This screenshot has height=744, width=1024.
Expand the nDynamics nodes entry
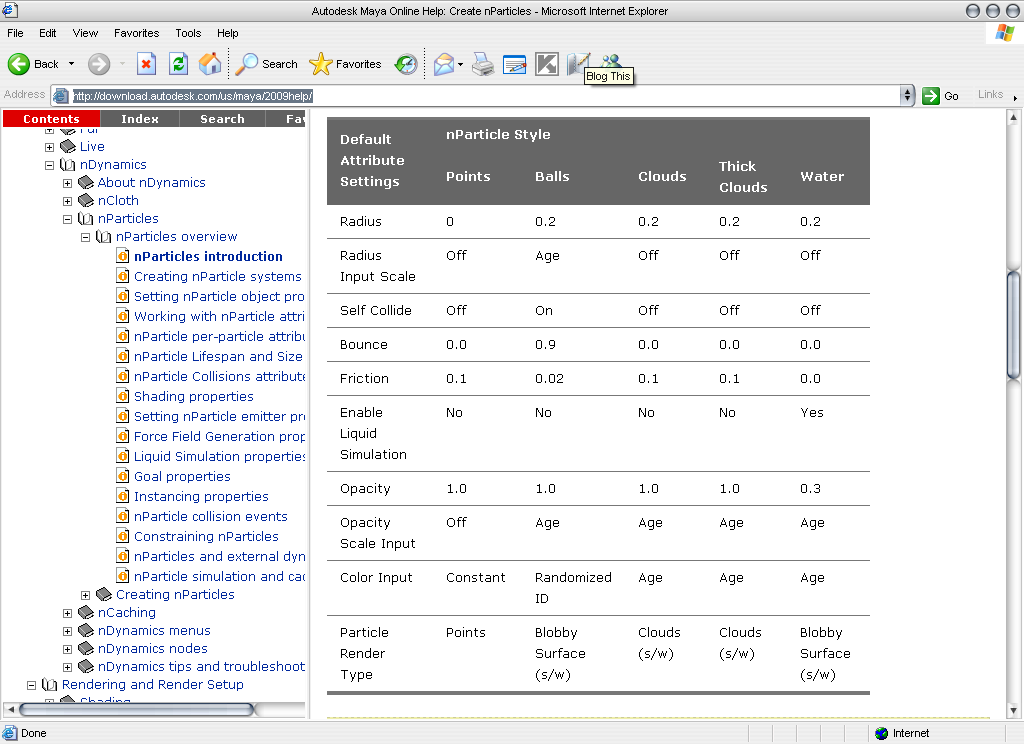tap(67, 649)
